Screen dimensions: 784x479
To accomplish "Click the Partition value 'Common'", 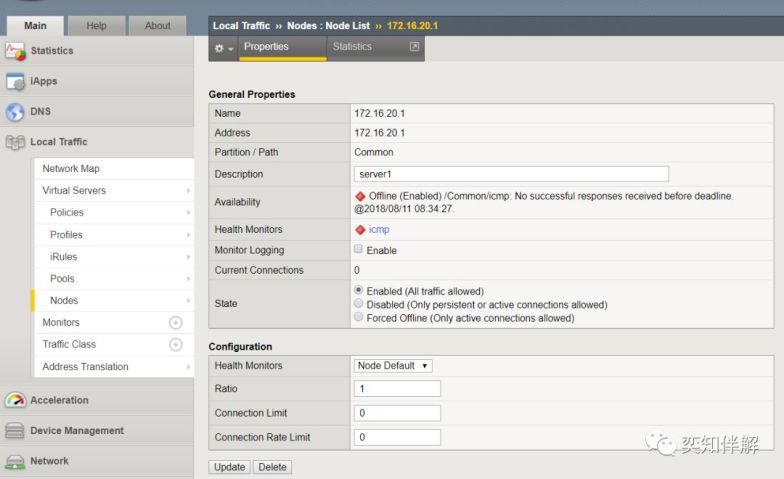I will point(374,152).
